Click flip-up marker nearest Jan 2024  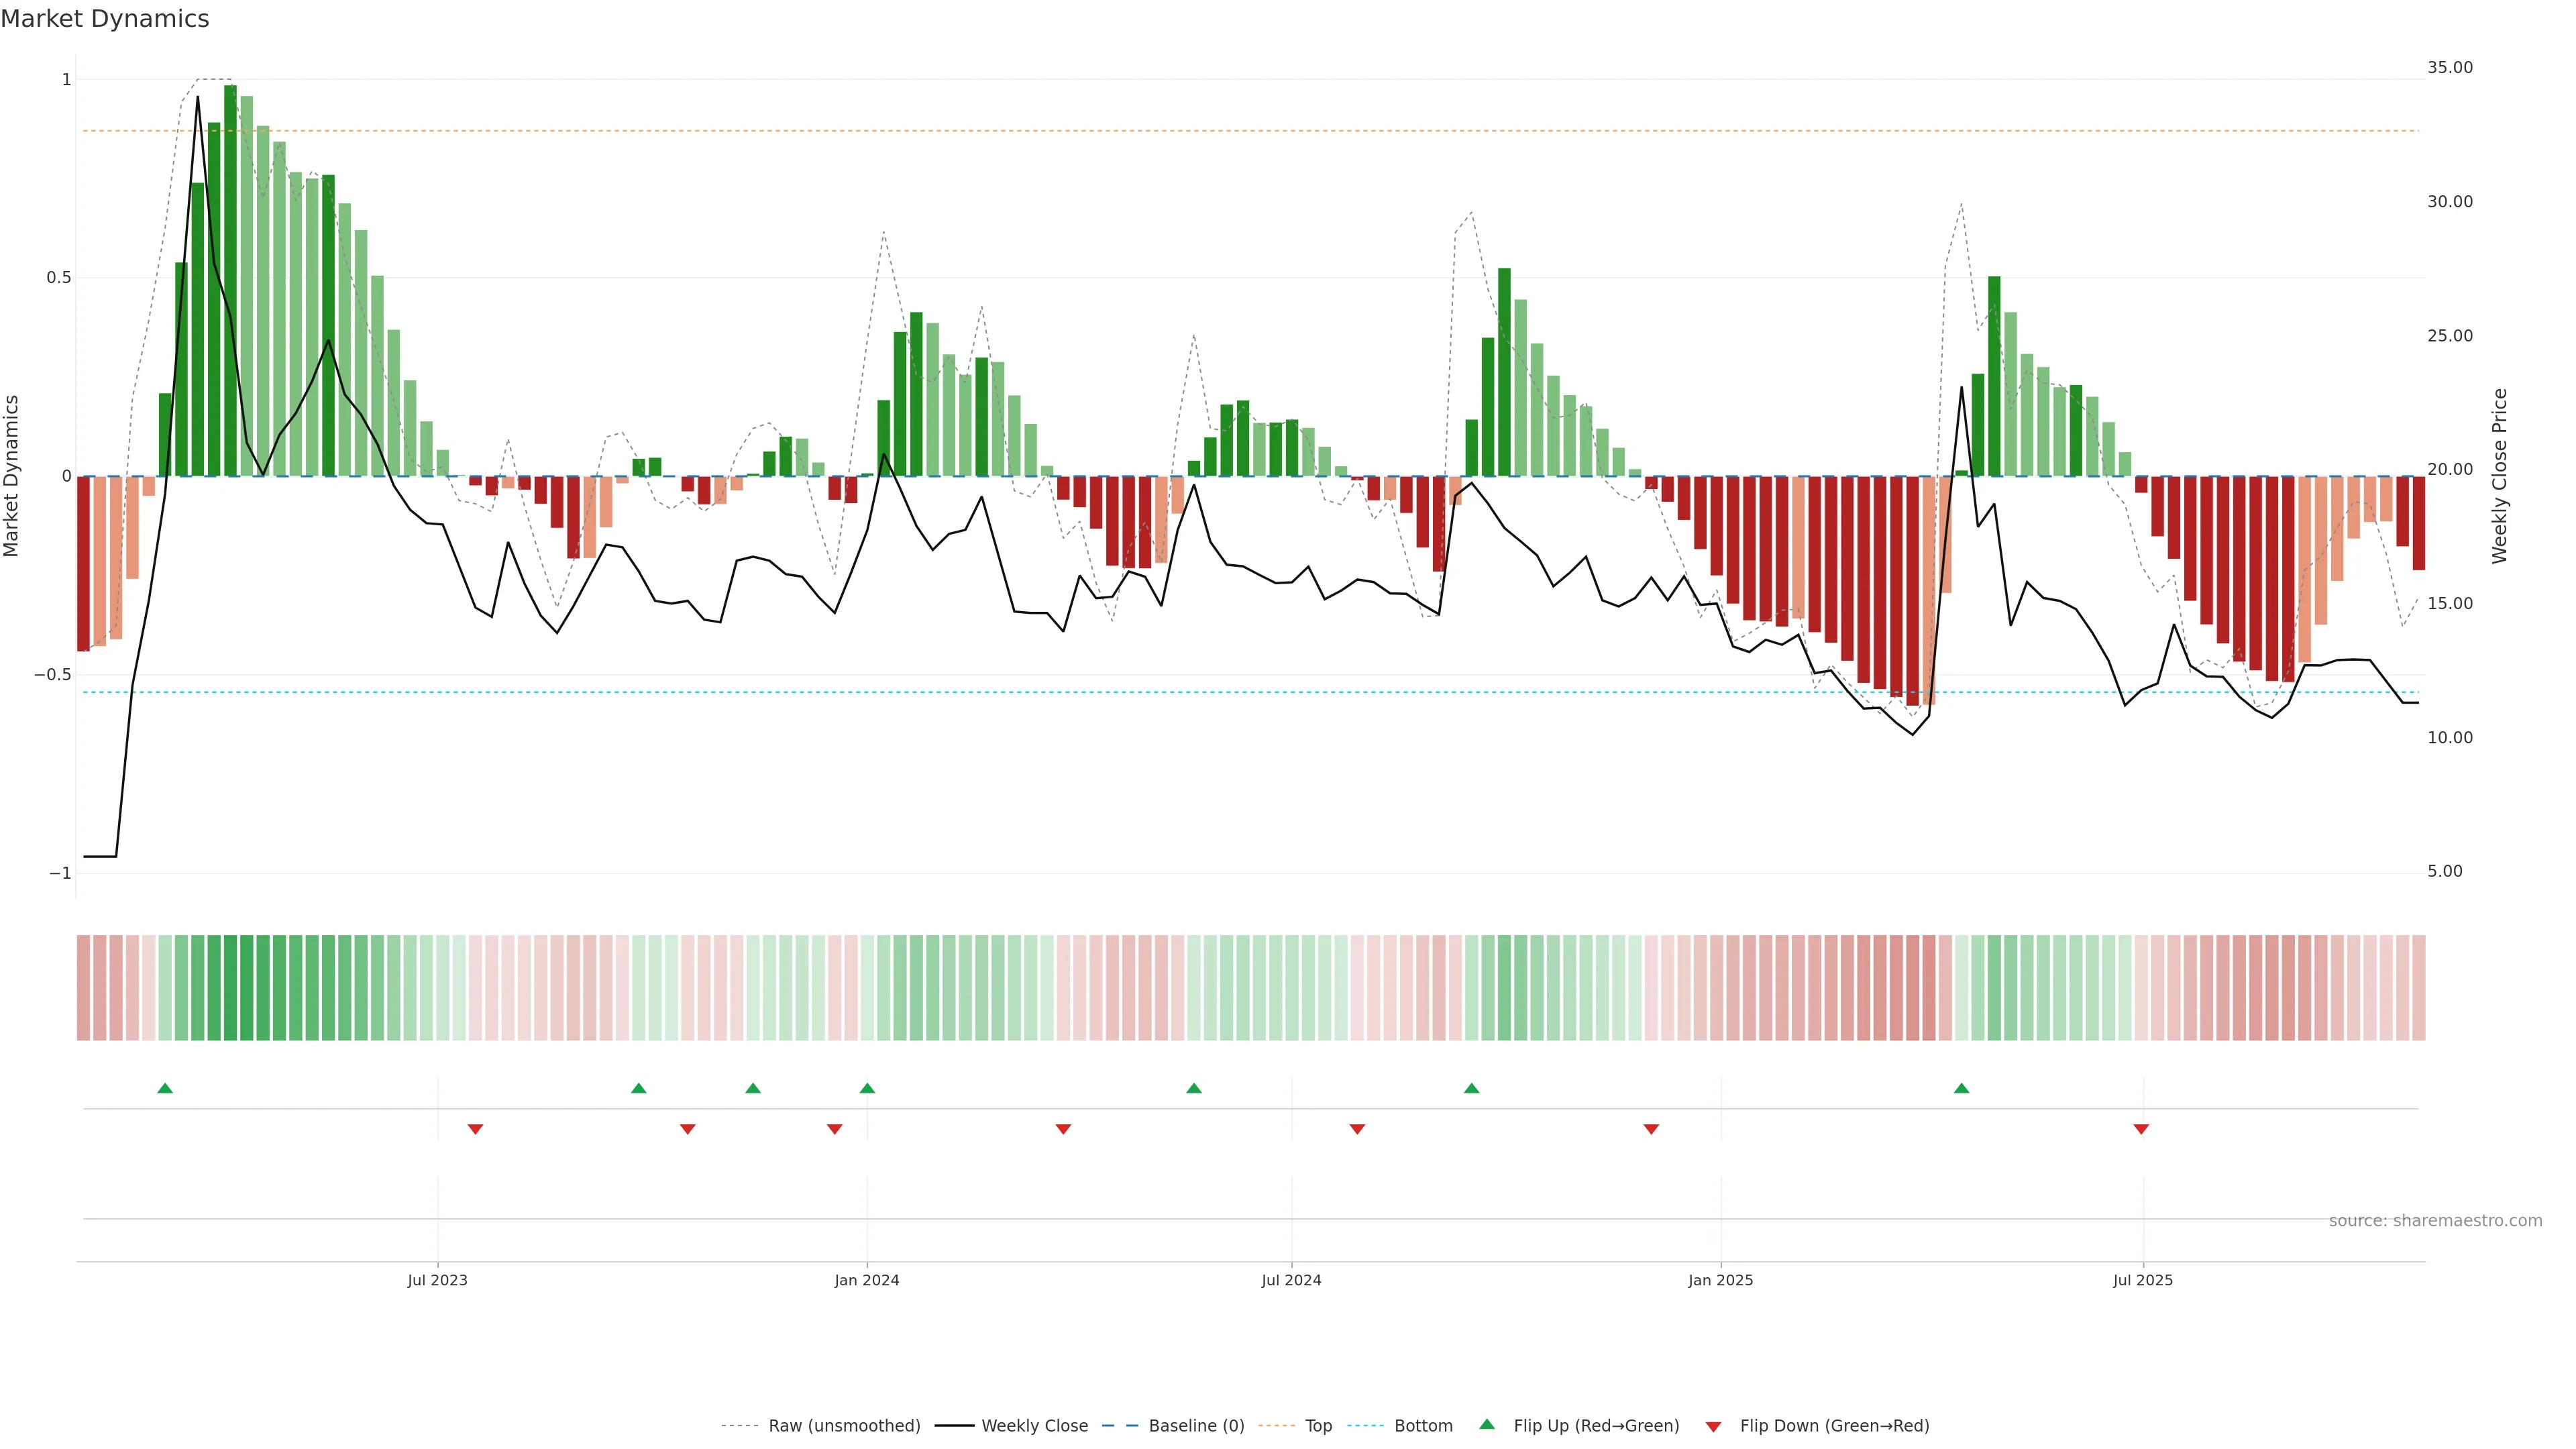point(867,1088)
